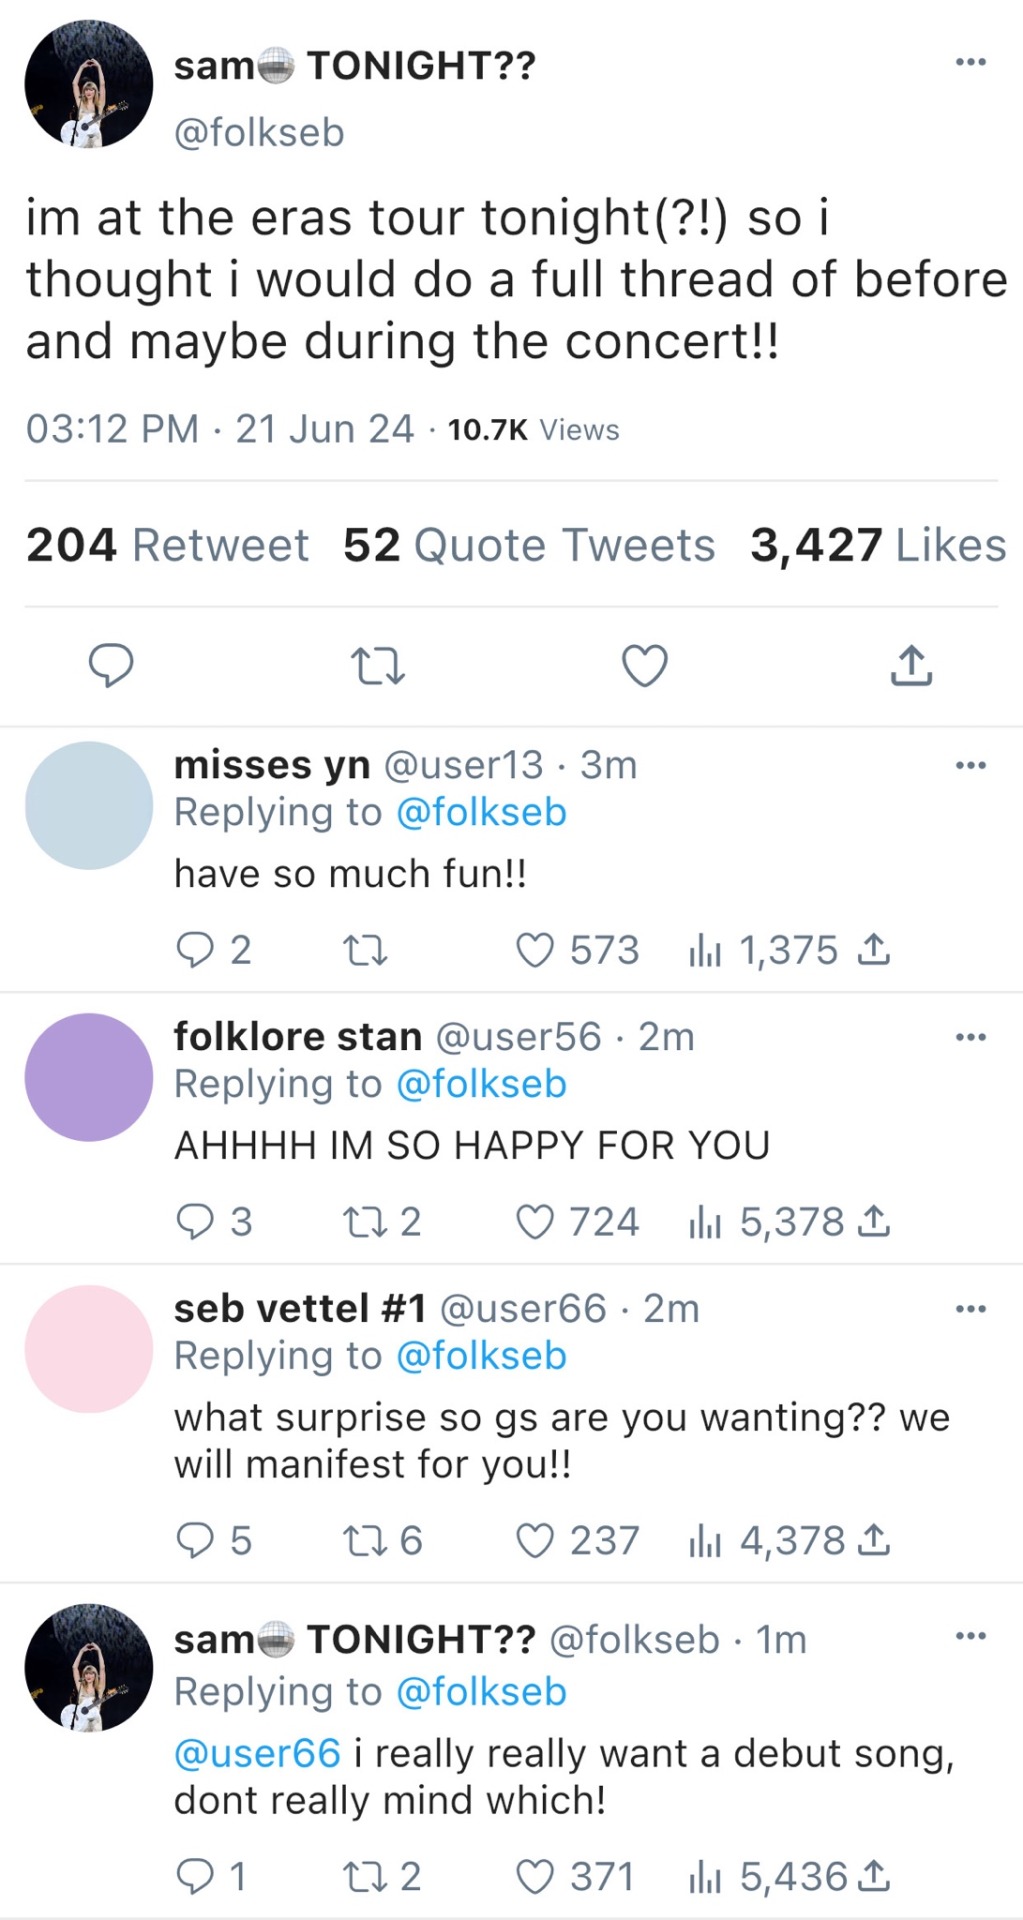This screenshot has height=1920, width=1023.
Task: View analytics on the debut song reply
Action: click(705, 1877)
